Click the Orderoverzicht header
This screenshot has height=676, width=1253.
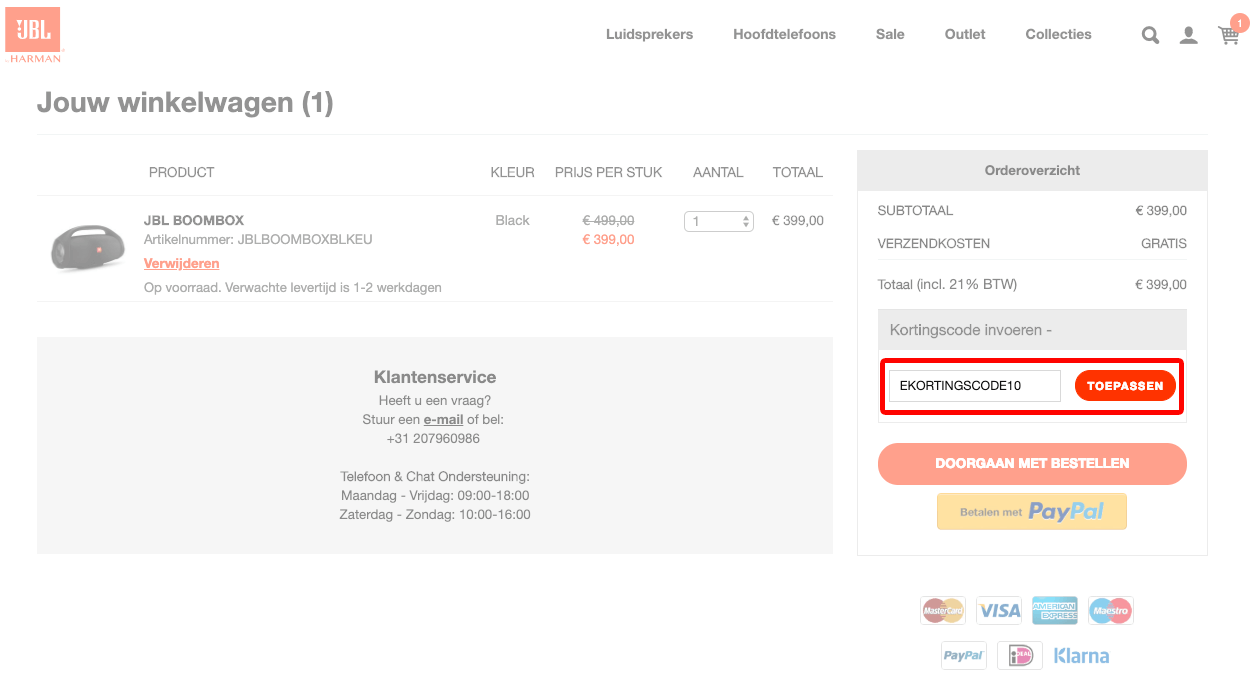point(1032,171)
